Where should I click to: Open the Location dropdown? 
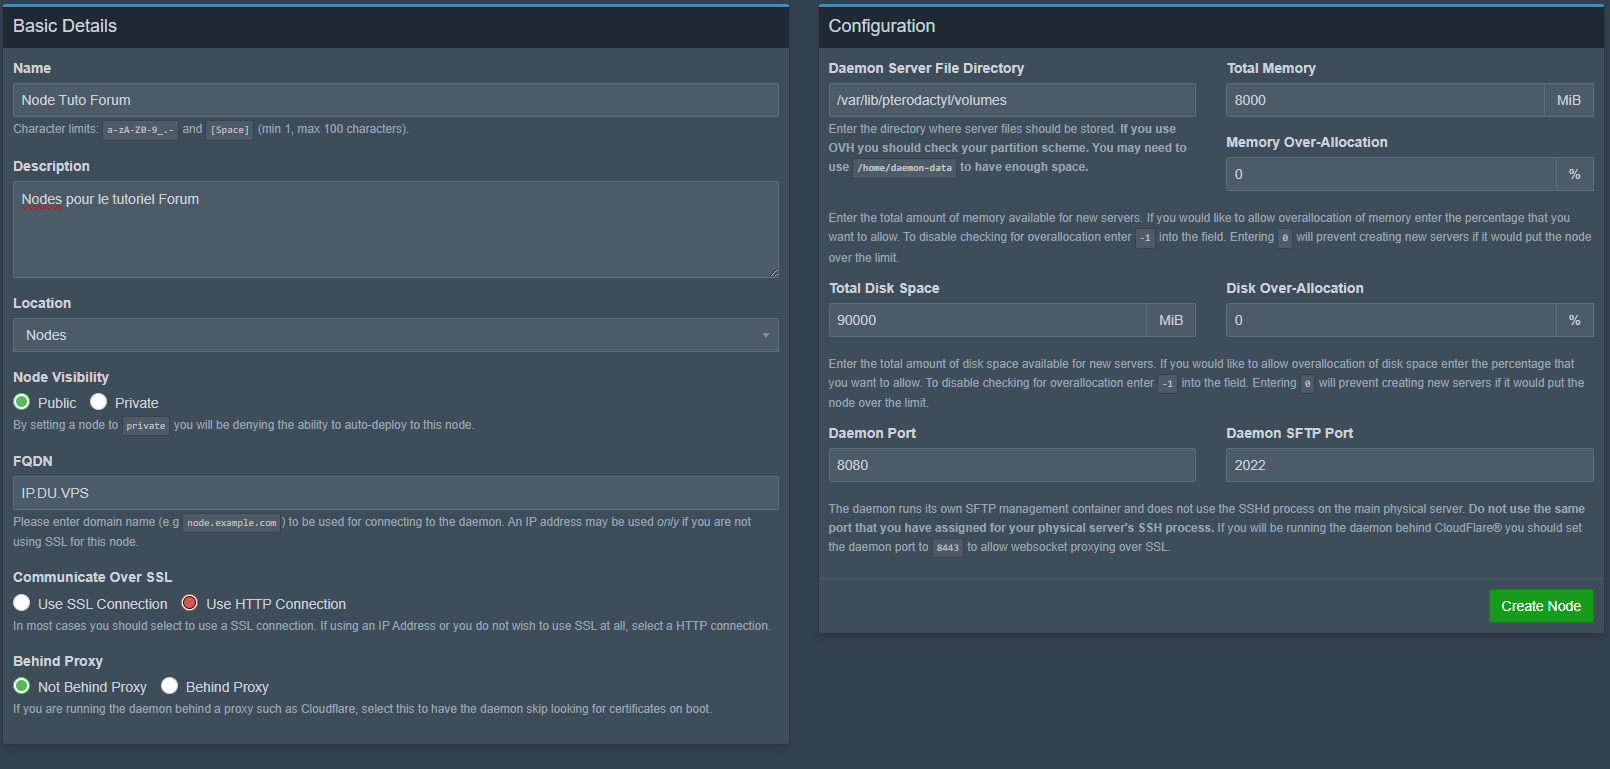tap(395, 335)
